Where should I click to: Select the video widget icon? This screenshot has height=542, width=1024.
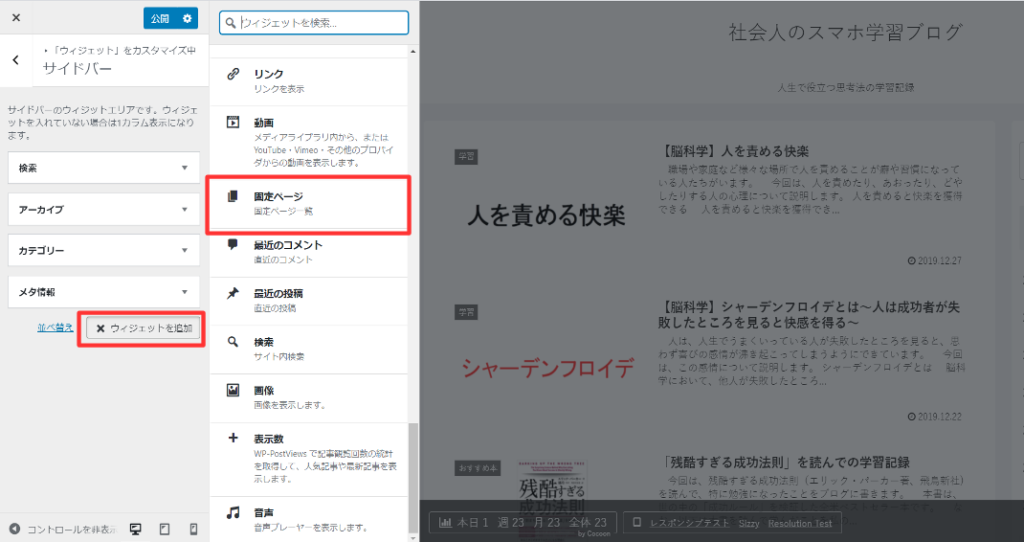point(233,122)
